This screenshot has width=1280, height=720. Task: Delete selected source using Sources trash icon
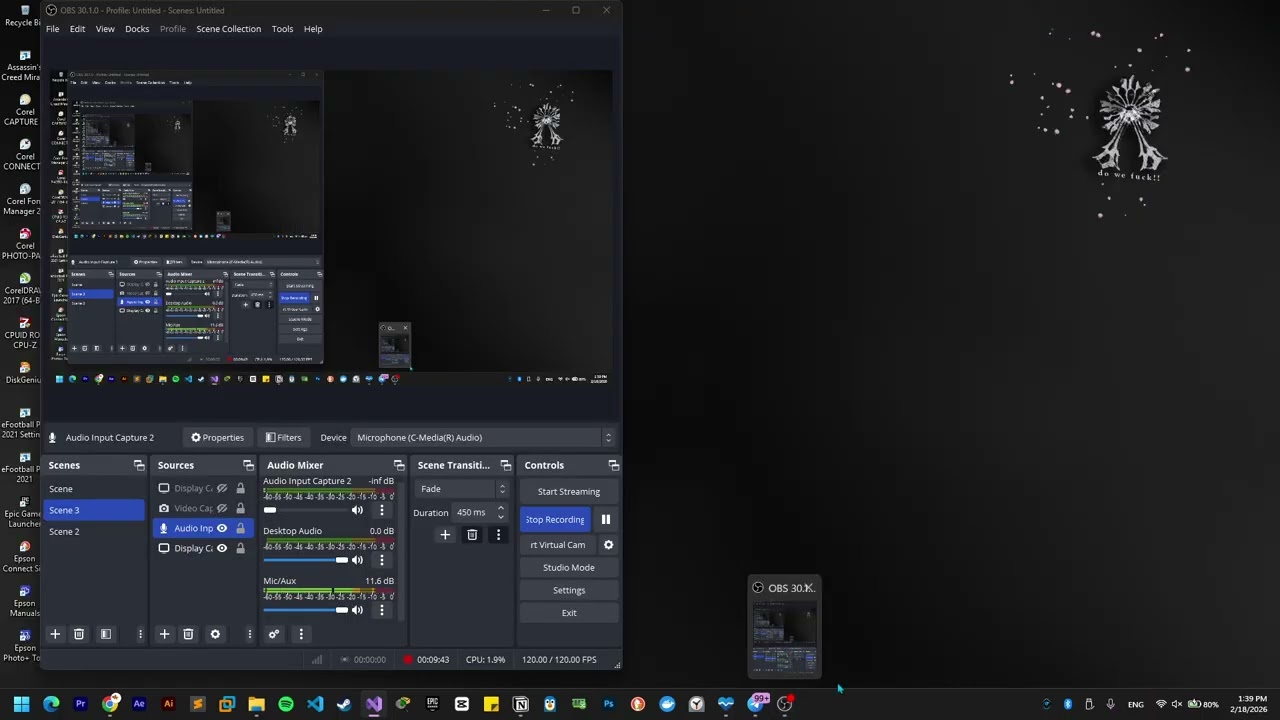[x=188, y=634]
